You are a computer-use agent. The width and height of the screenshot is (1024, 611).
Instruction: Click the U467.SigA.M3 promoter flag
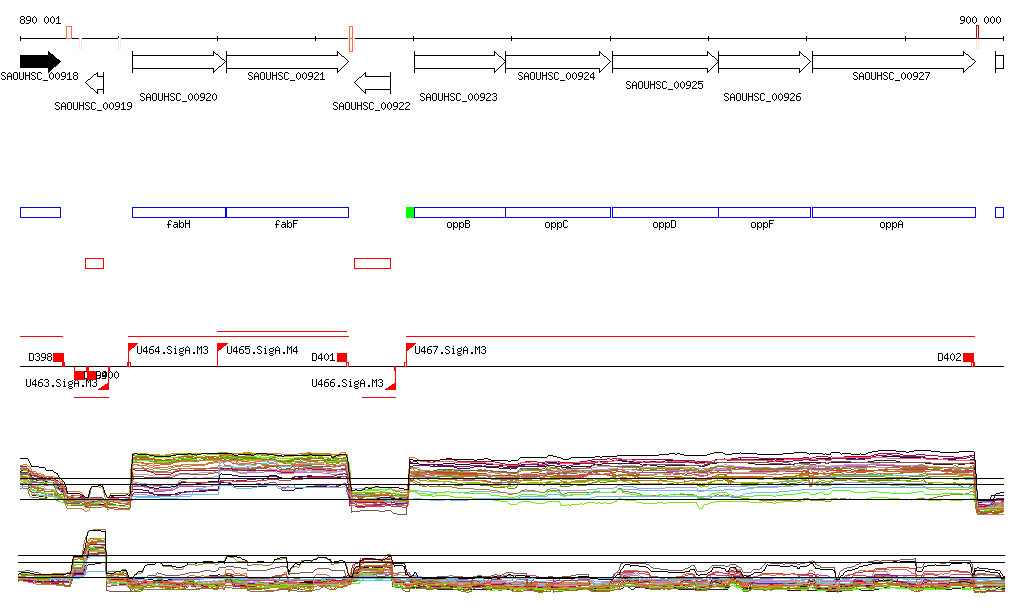tap(410, 349)
